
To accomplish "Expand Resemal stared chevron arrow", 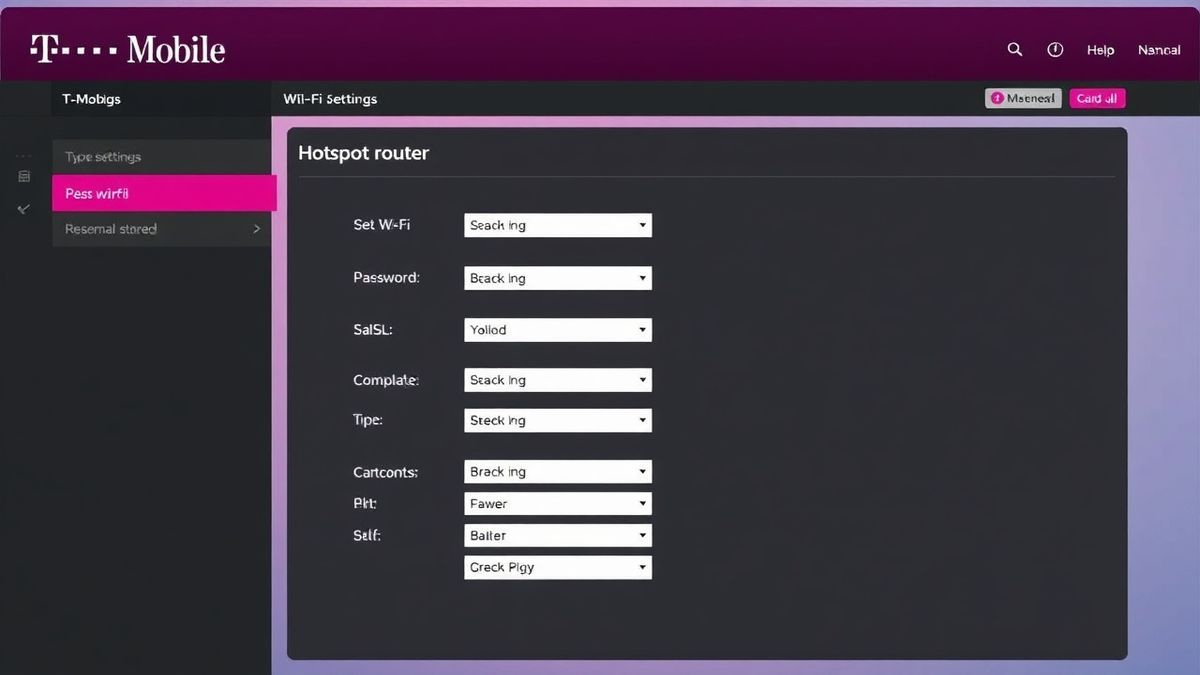I will tap(256, 229).
